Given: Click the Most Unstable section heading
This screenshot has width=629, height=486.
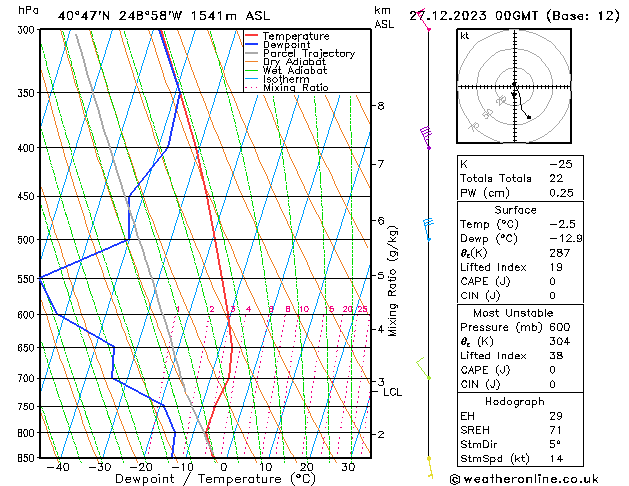Looking at the screenshot, I should 513,313.
